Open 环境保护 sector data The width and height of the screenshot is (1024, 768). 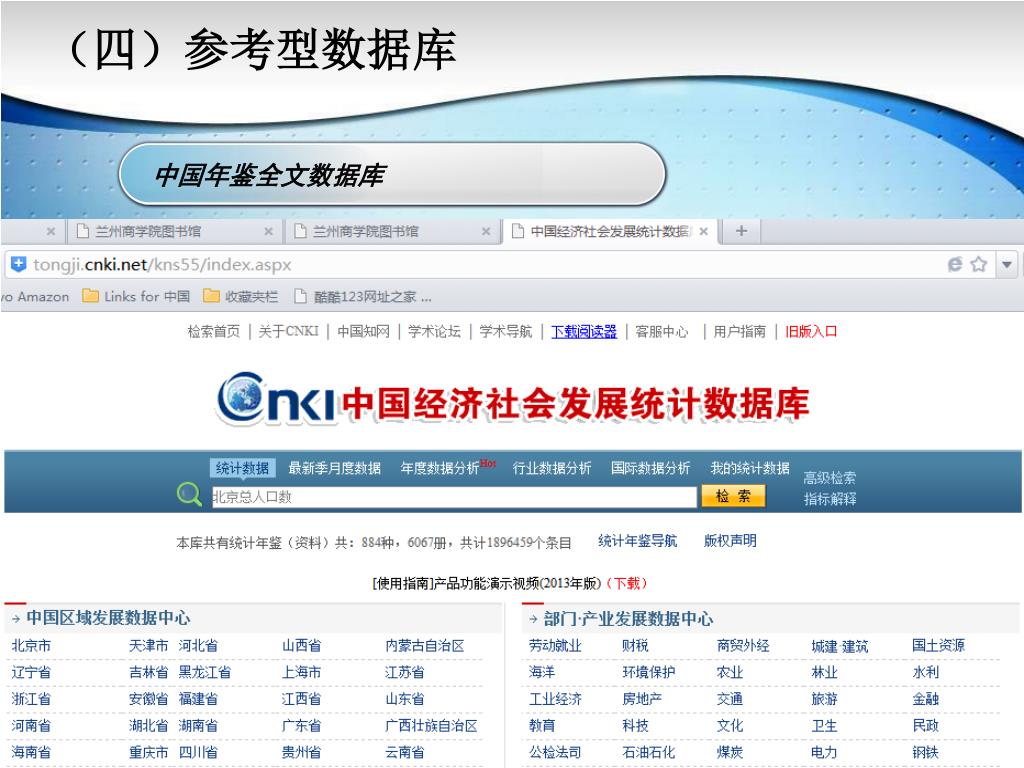click(648, 672)
